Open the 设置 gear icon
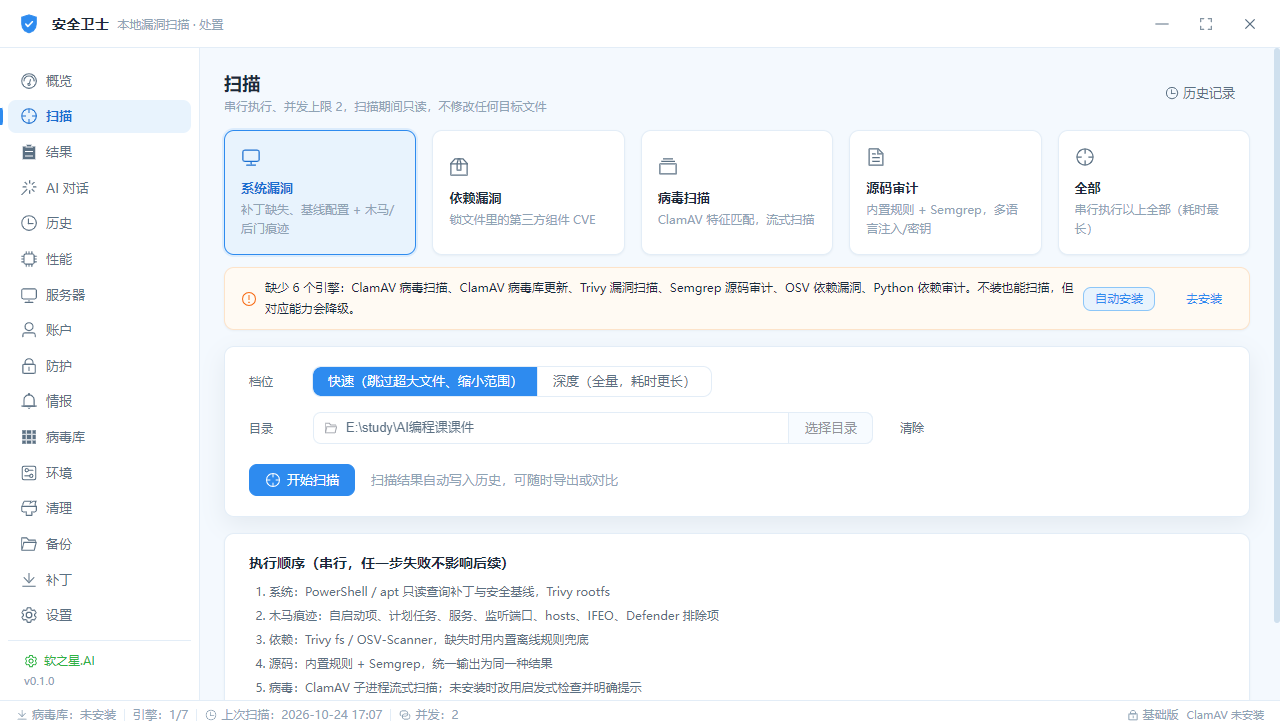The width and height of the screenshot is (1280, 728). click(x=29, y=615)
